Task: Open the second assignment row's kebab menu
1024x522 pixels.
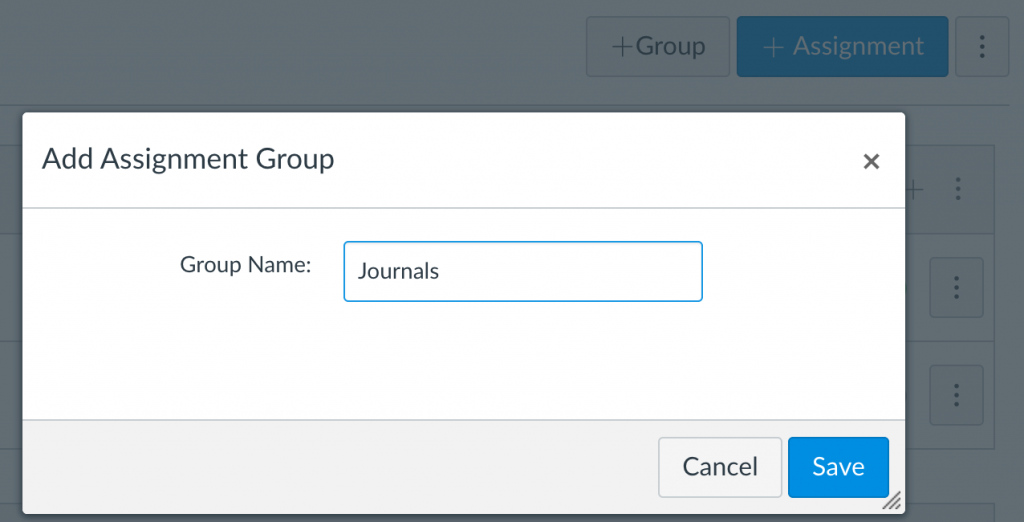Action: coord(956,395)
